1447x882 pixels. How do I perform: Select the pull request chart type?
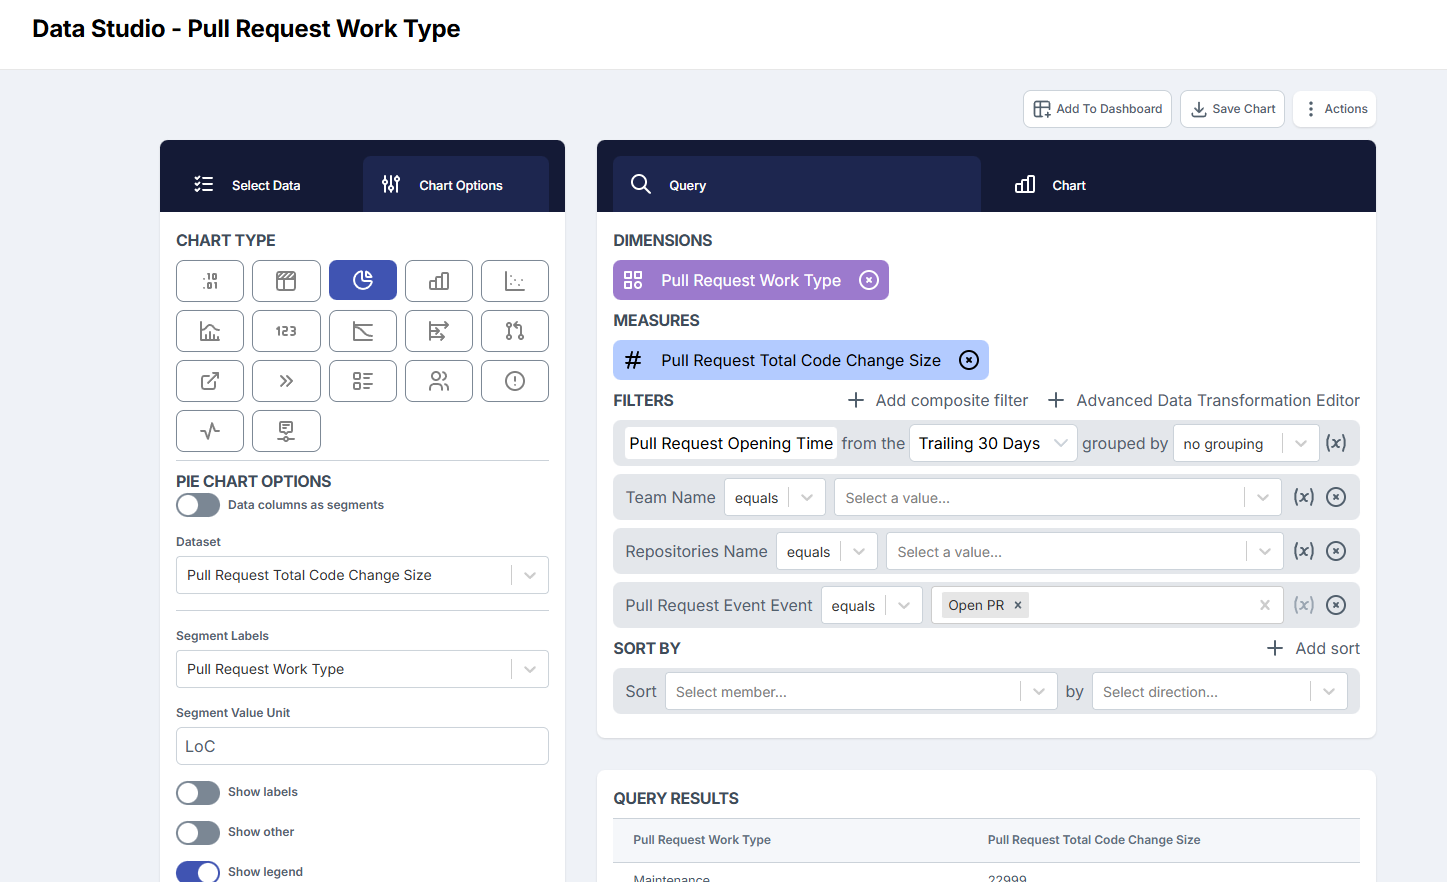click(515, 331)
